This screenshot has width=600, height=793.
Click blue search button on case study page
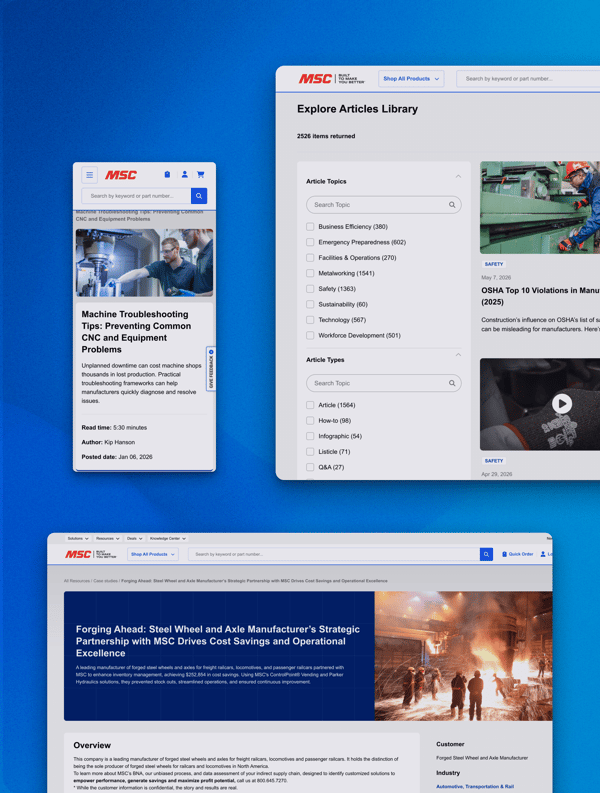click(x=486, y=554)
